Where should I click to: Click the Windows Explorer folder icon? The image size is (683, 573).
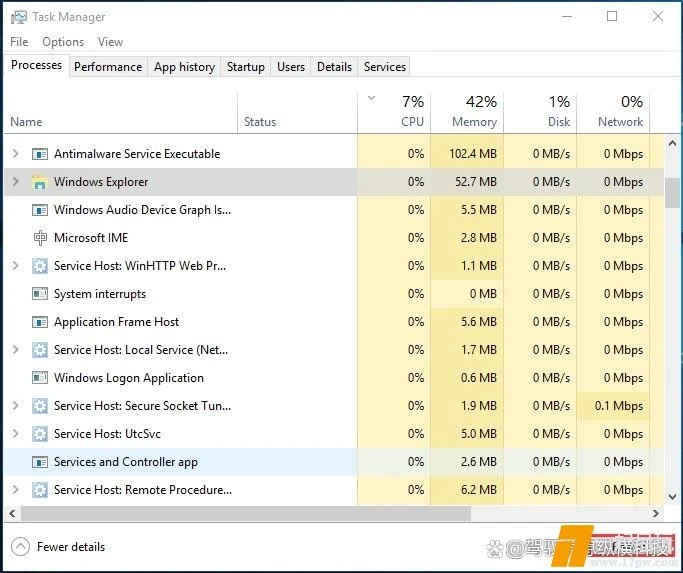coord(40,182)
